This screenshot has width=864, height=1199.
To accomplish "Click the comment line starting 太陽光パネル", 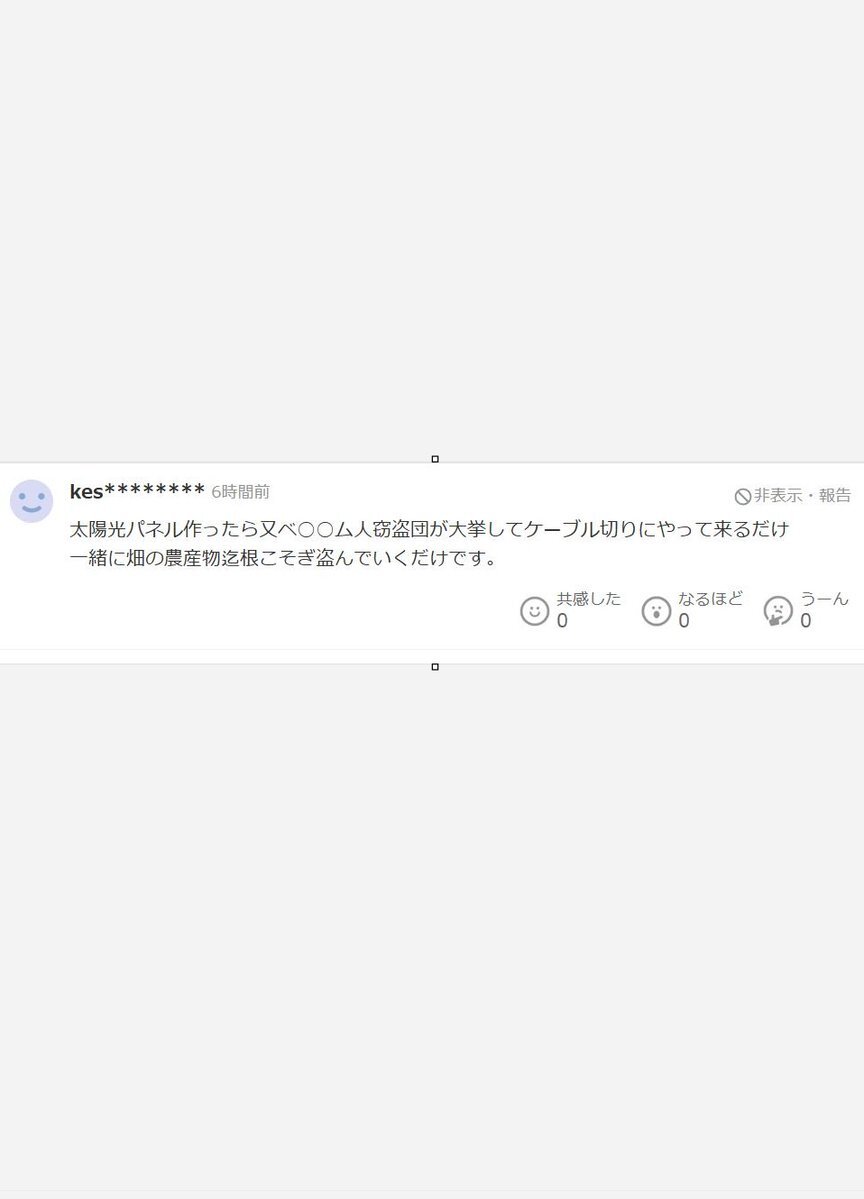I will (x=429, y=529).
